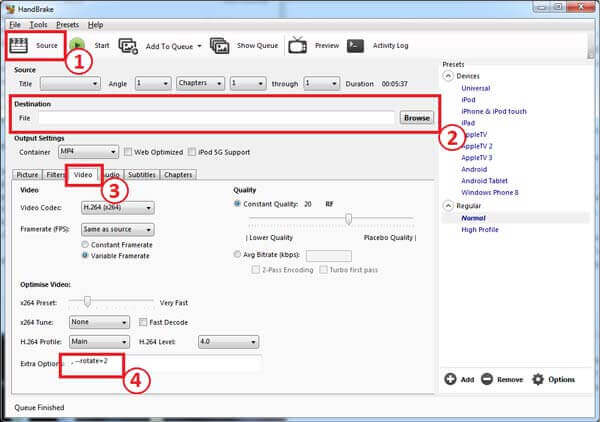
Task: Select the AppleTV 3 preset
Action: (476, 158)
